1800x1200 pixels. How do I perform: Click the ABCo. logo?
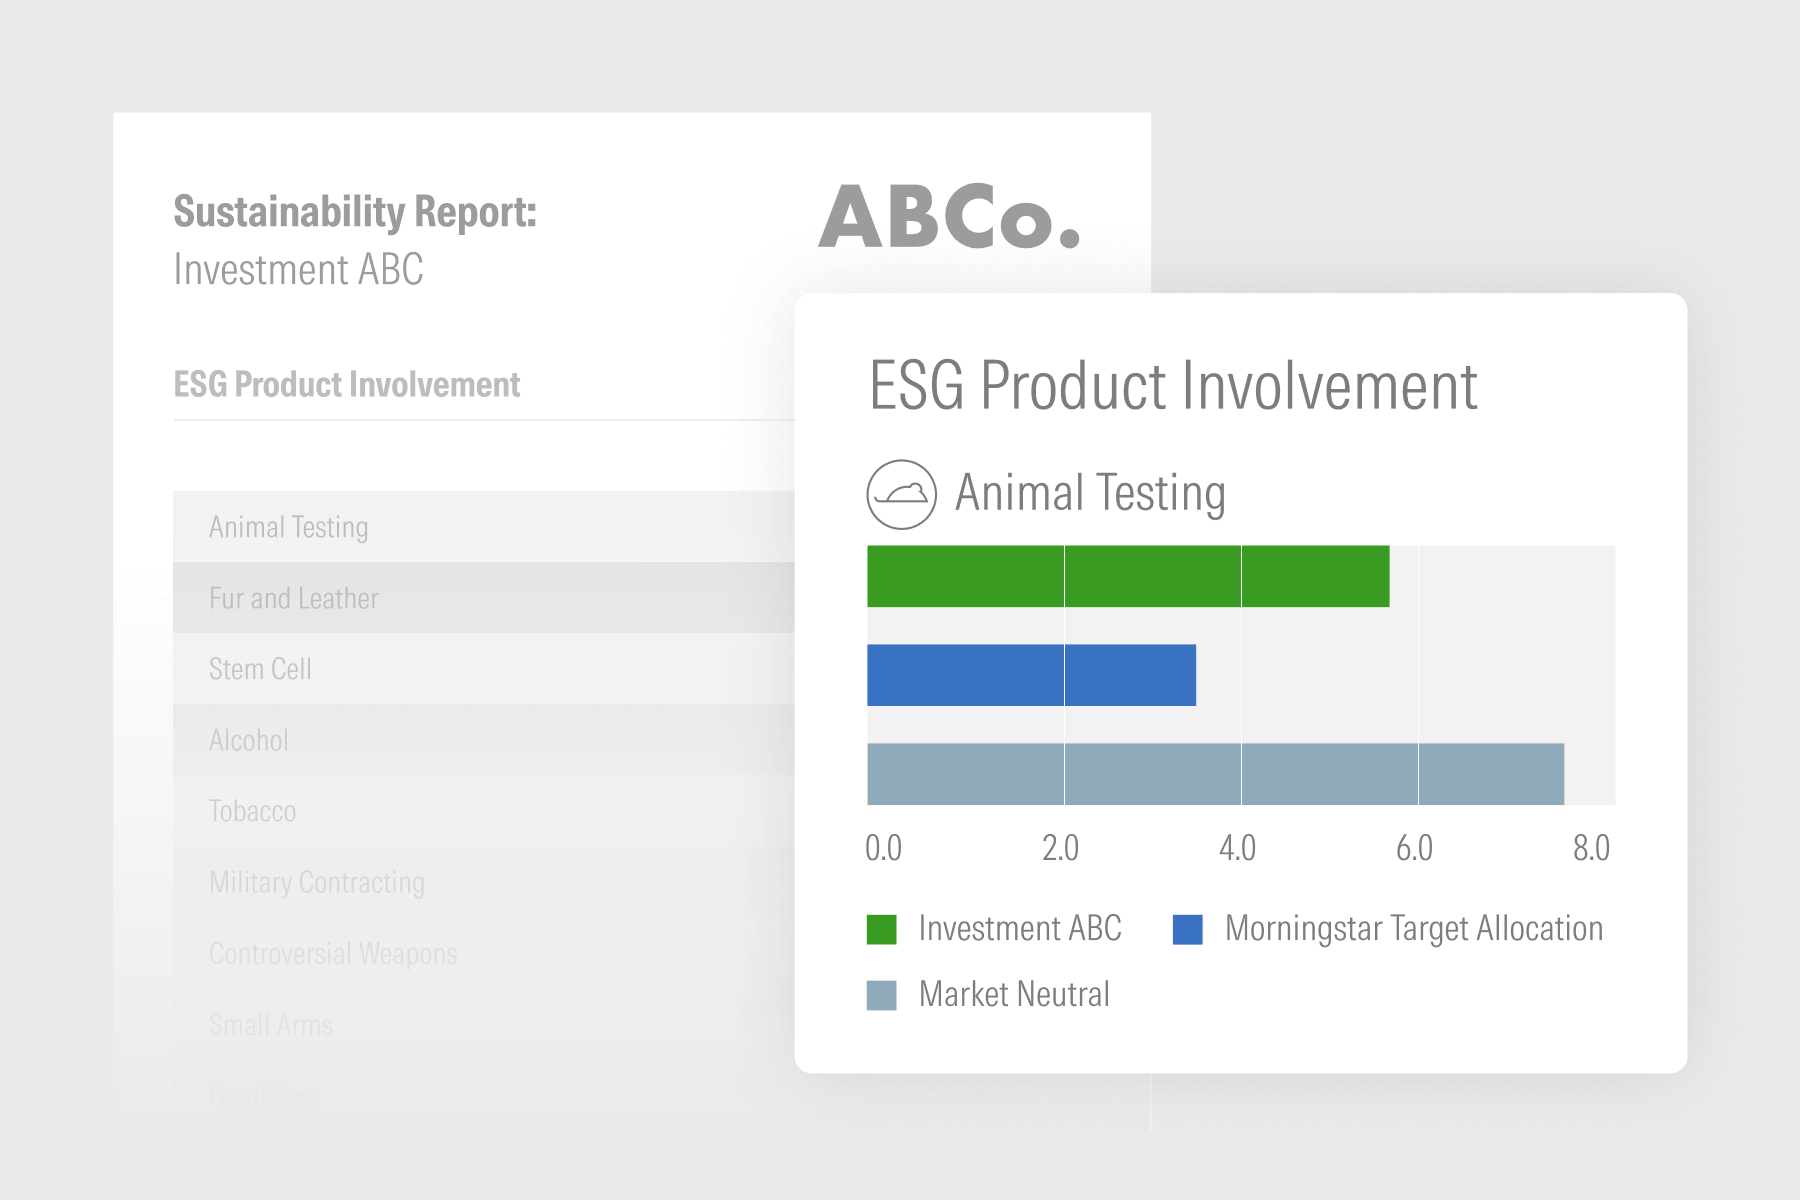click(949, 216)
